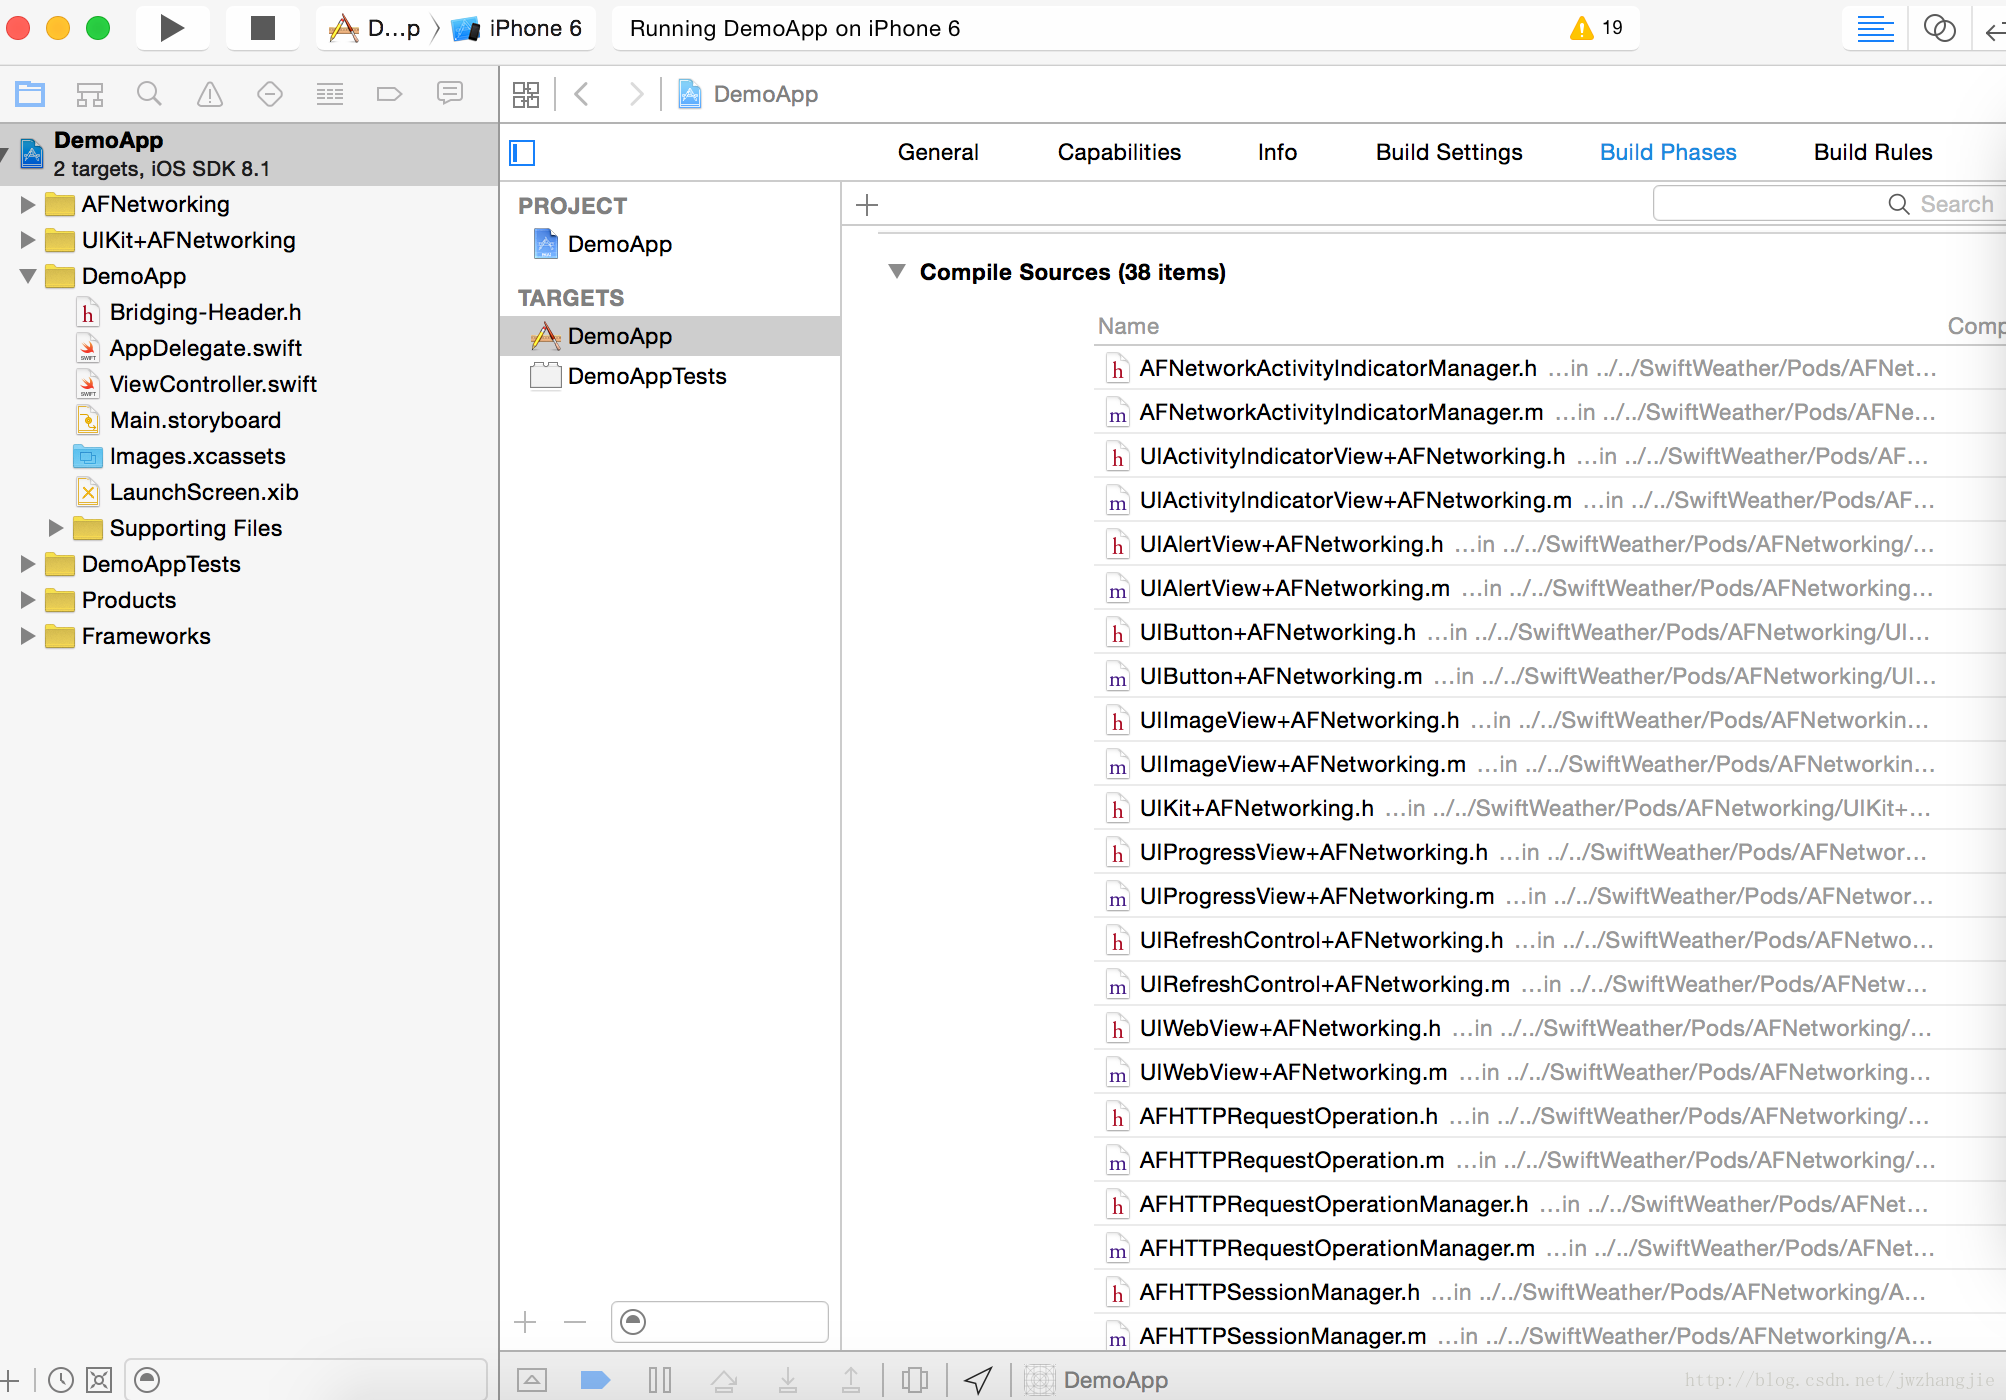Screen dimensions: 2006x1400
Task: Open AppDelegate.swift file
Action: (205, 348)
